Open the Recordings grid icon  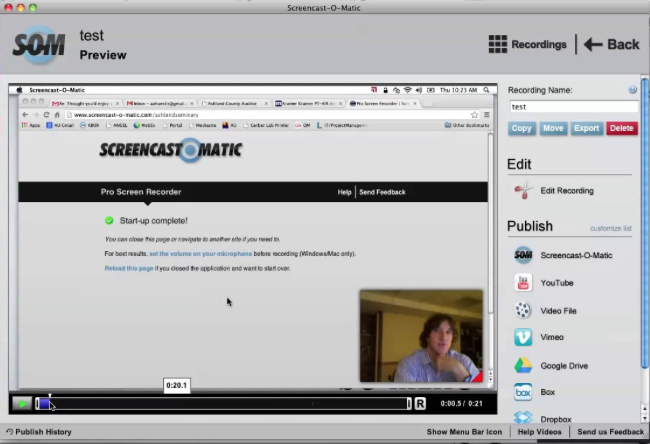[497, 44]
